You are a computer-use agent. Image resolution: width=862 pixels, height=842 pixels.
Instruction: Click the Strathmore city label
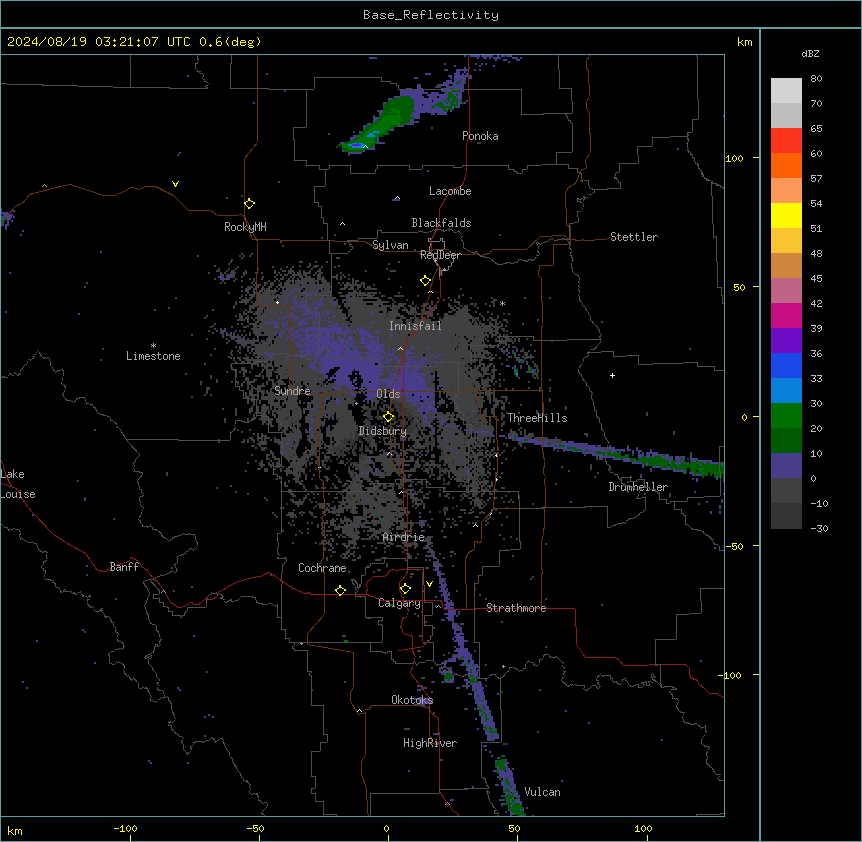click(x=516, y=608)
